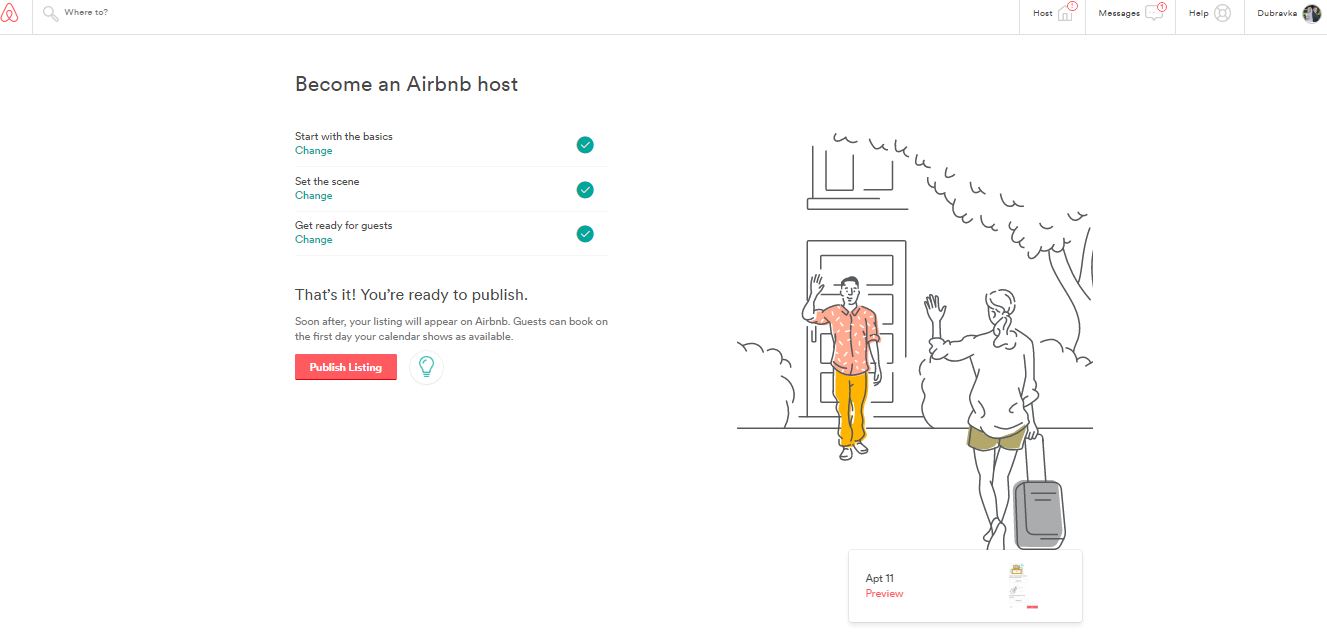The image size is (1327, 632).
Task: Click the search magnifier icon
Action: point(50,13)
